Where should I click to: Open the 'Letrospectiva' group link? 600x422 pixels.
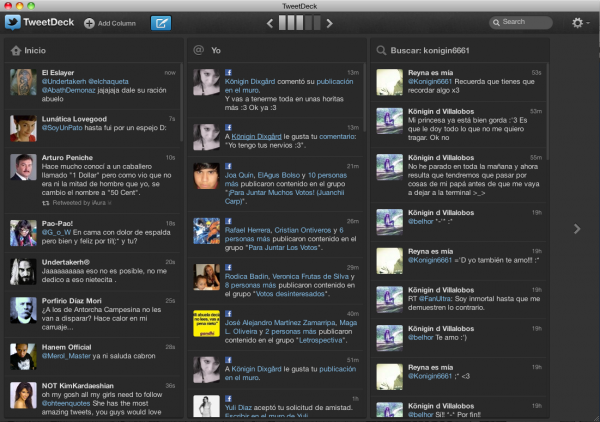pos(320,340)
